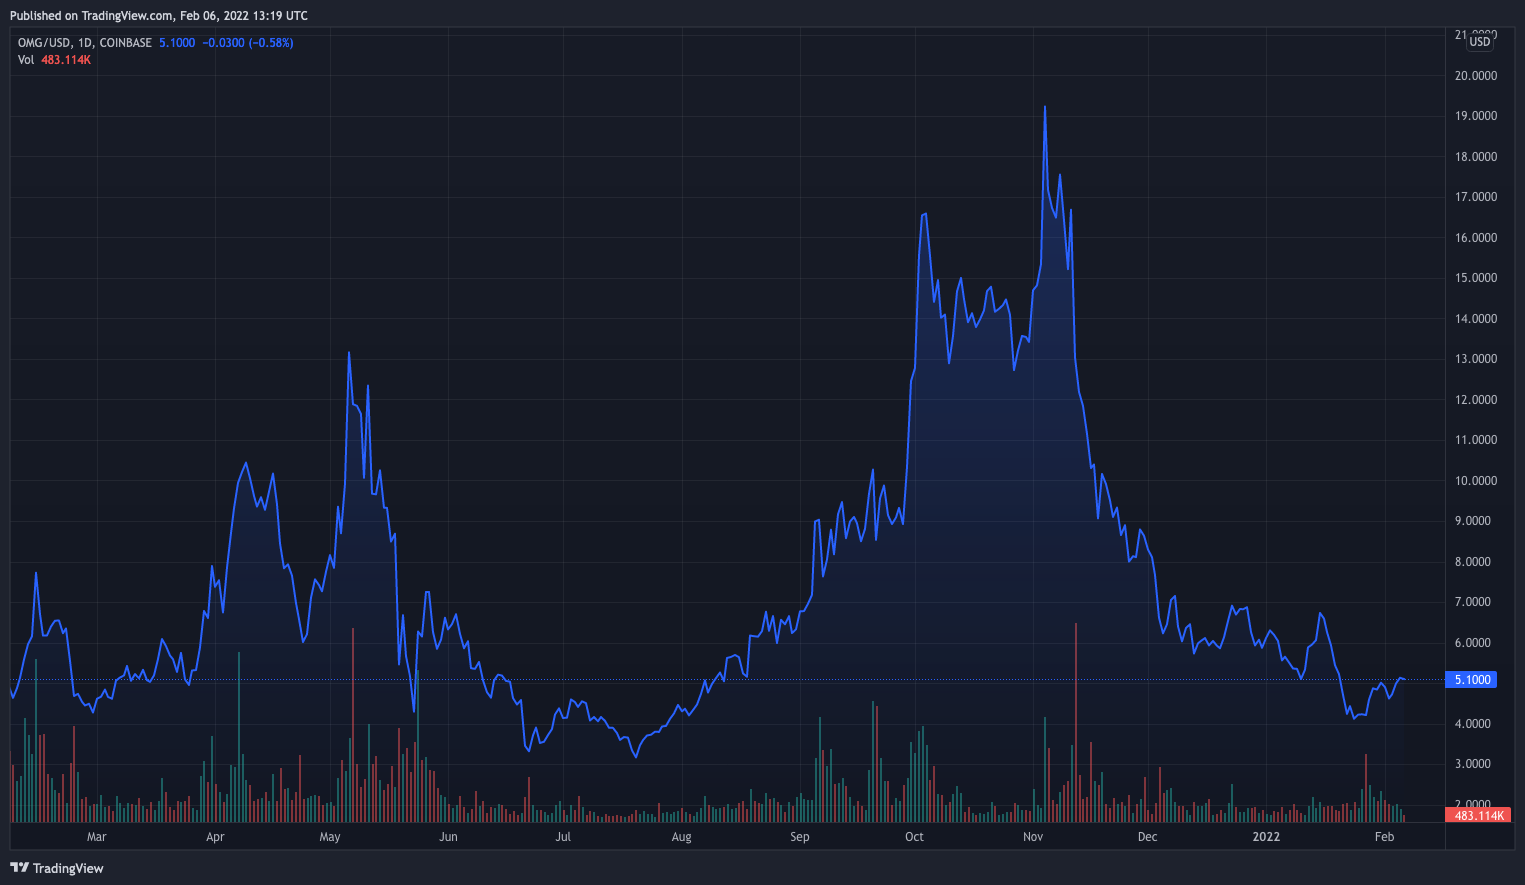Click the blue 5.1000 price label on axis

tap(1470, 679)
